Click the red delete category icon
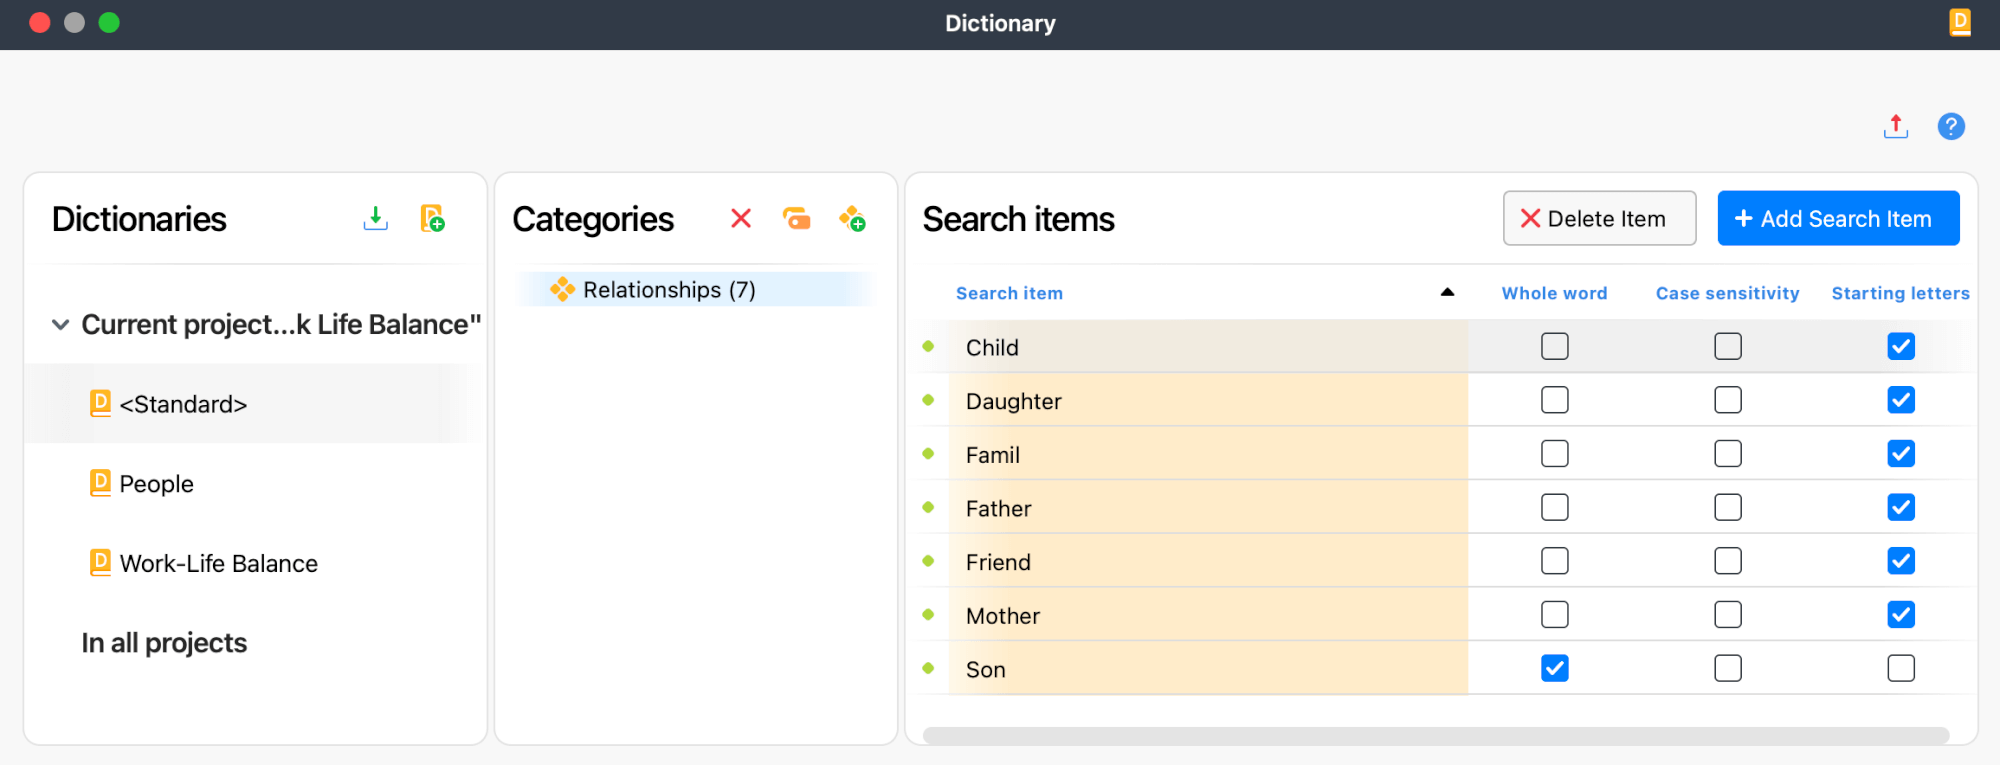2000x765 pixels. [x=741, y=218]
